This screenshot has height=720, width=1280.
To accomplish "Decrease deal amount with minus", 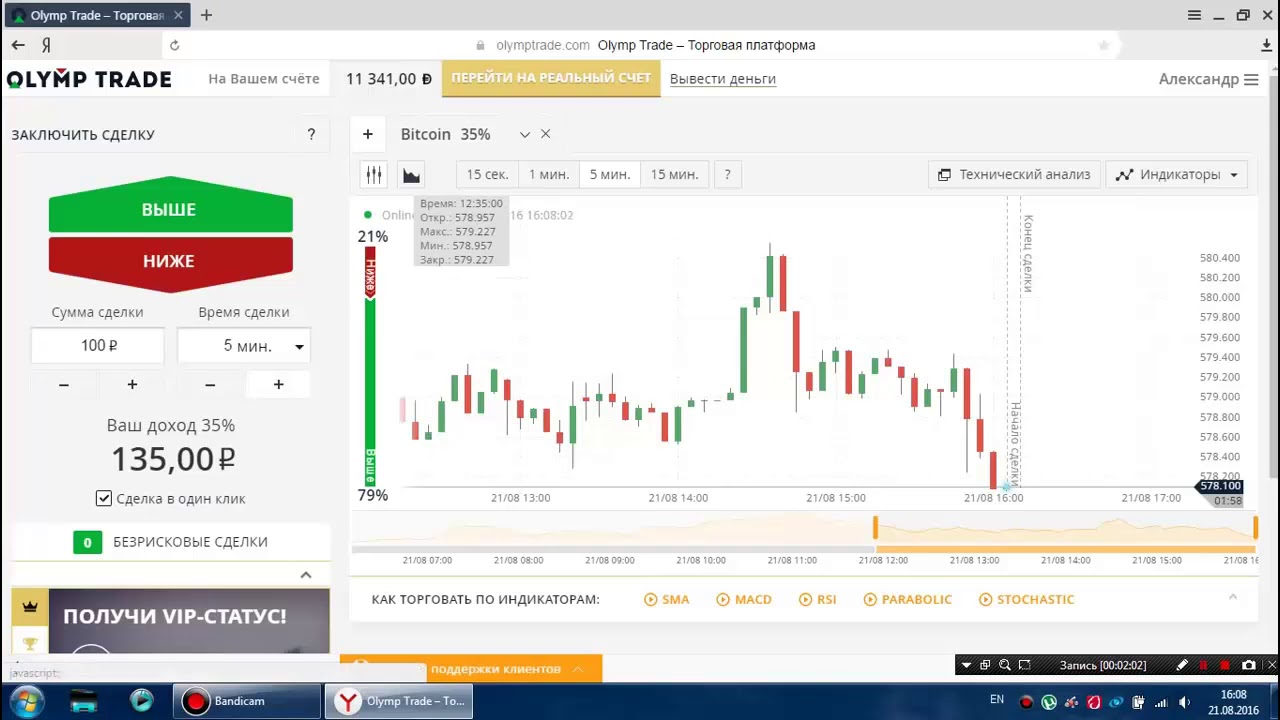I will point(64,384).
